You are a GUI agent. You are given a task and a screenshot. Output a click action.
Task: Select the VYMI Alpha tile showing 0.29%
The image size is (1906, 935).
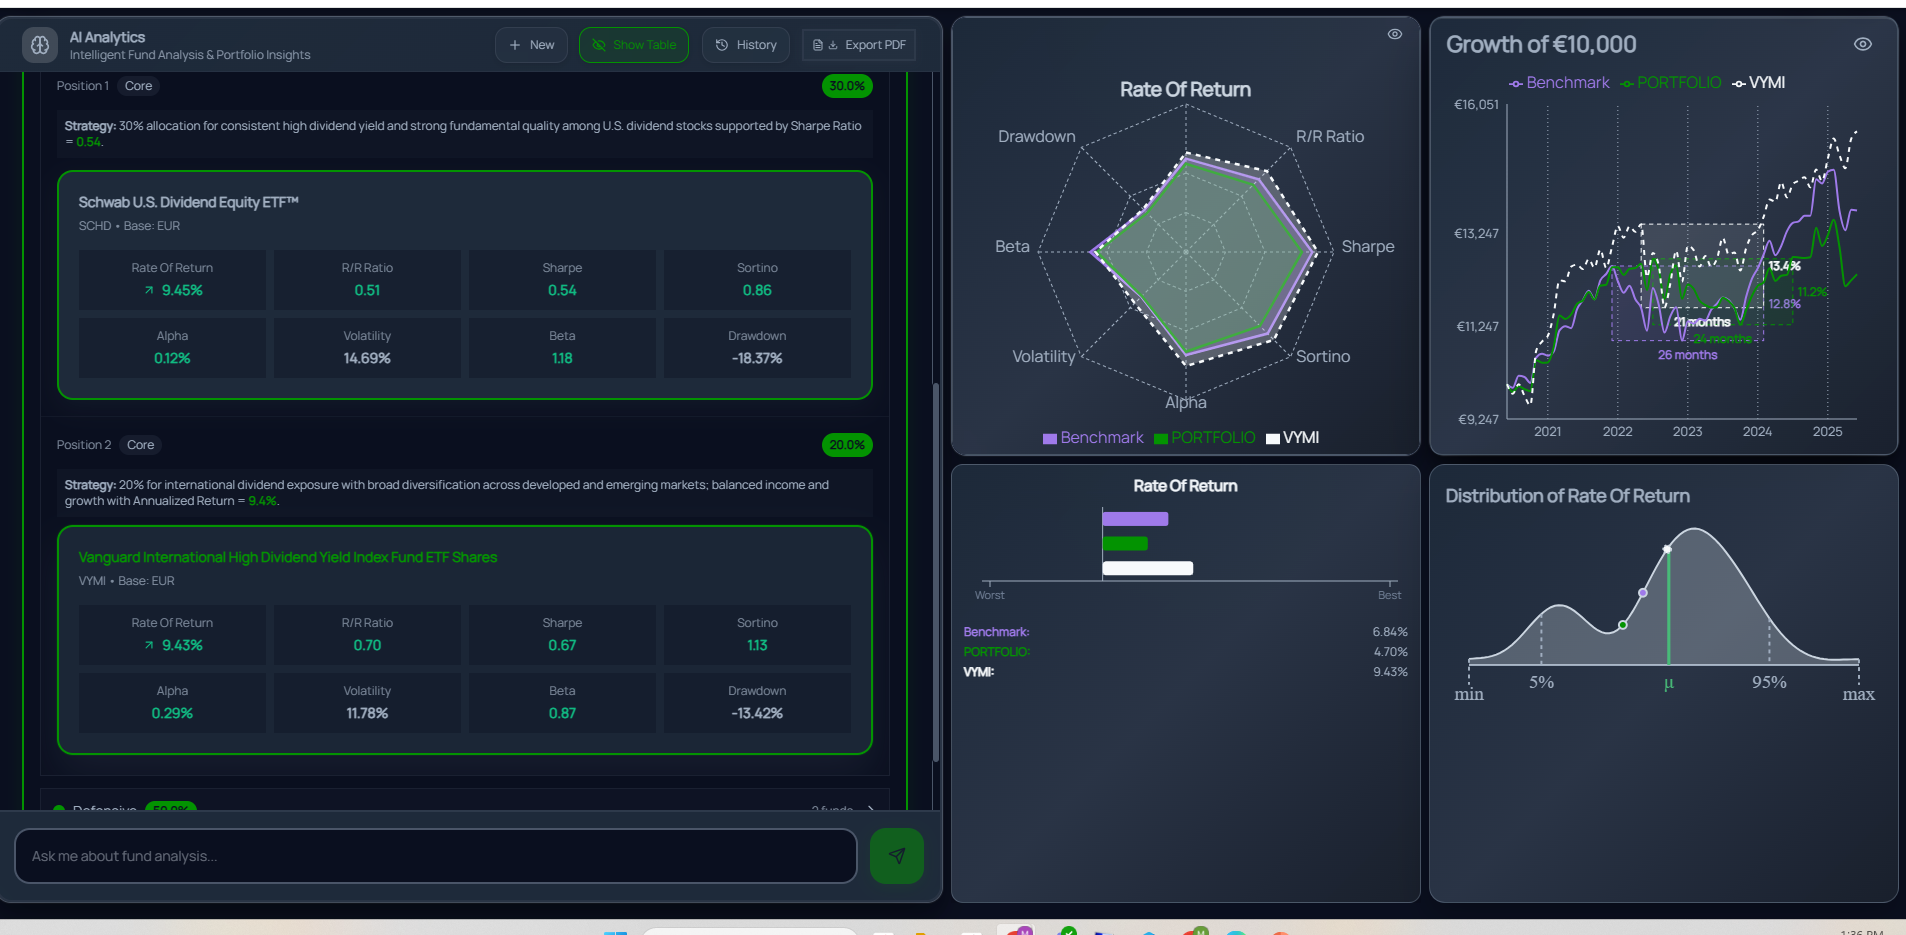(x=172, y=703)
